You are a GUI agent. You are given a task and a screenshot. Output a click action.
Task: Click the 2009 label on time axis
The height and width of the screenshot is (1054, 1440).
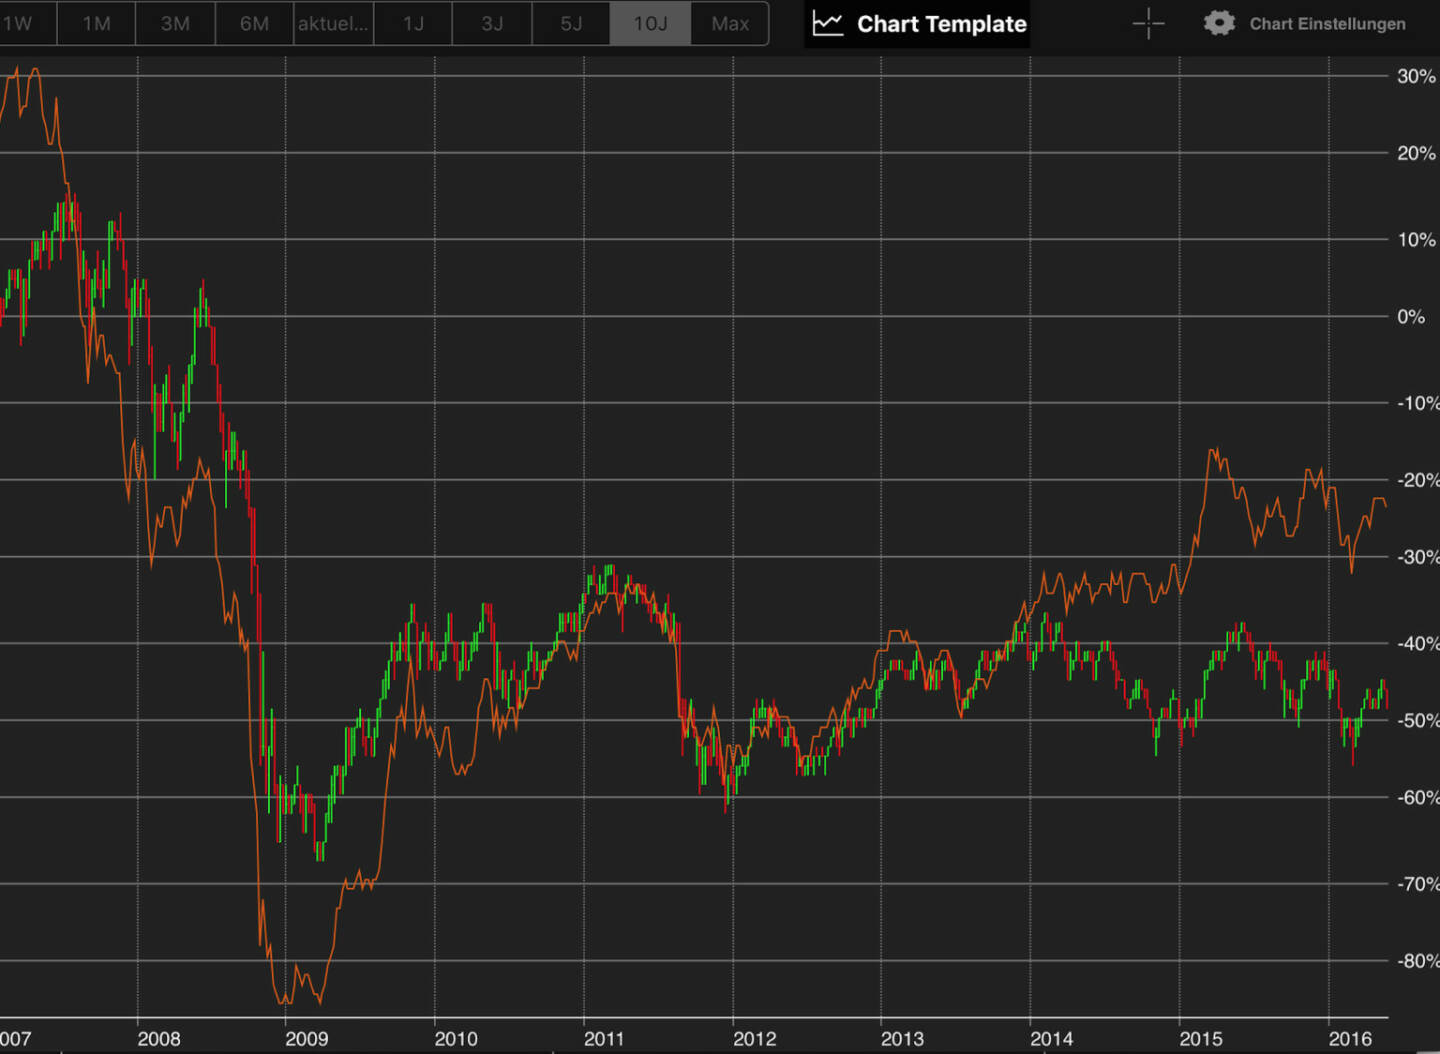306,1039
